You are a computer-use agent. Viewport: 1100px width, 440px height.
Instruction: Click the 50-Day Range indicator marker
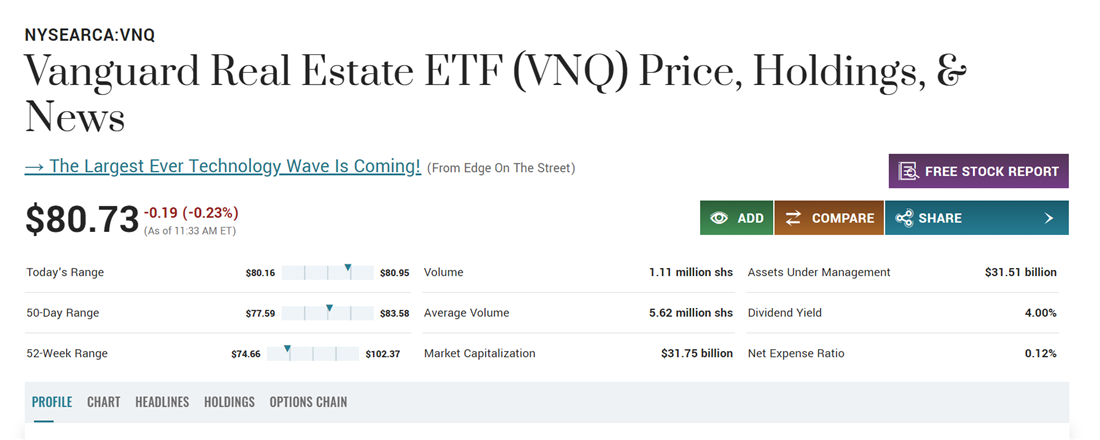click(x=329, y=309)
